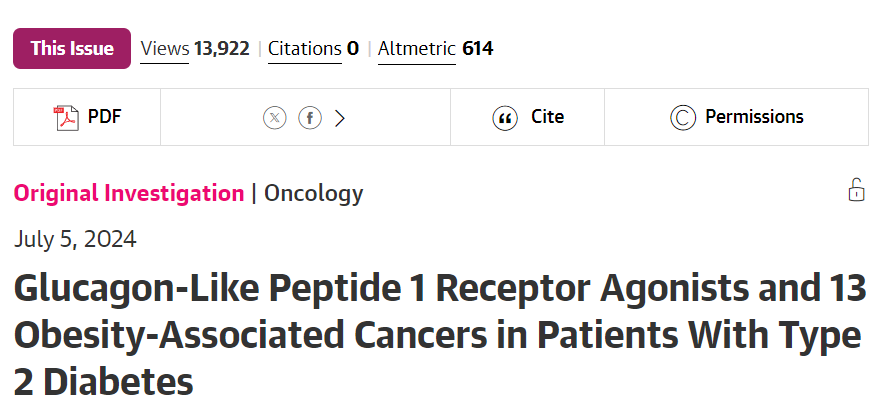The image size is (892, 417).
Task: Click the Altmetric label
Action: (417, 48)
